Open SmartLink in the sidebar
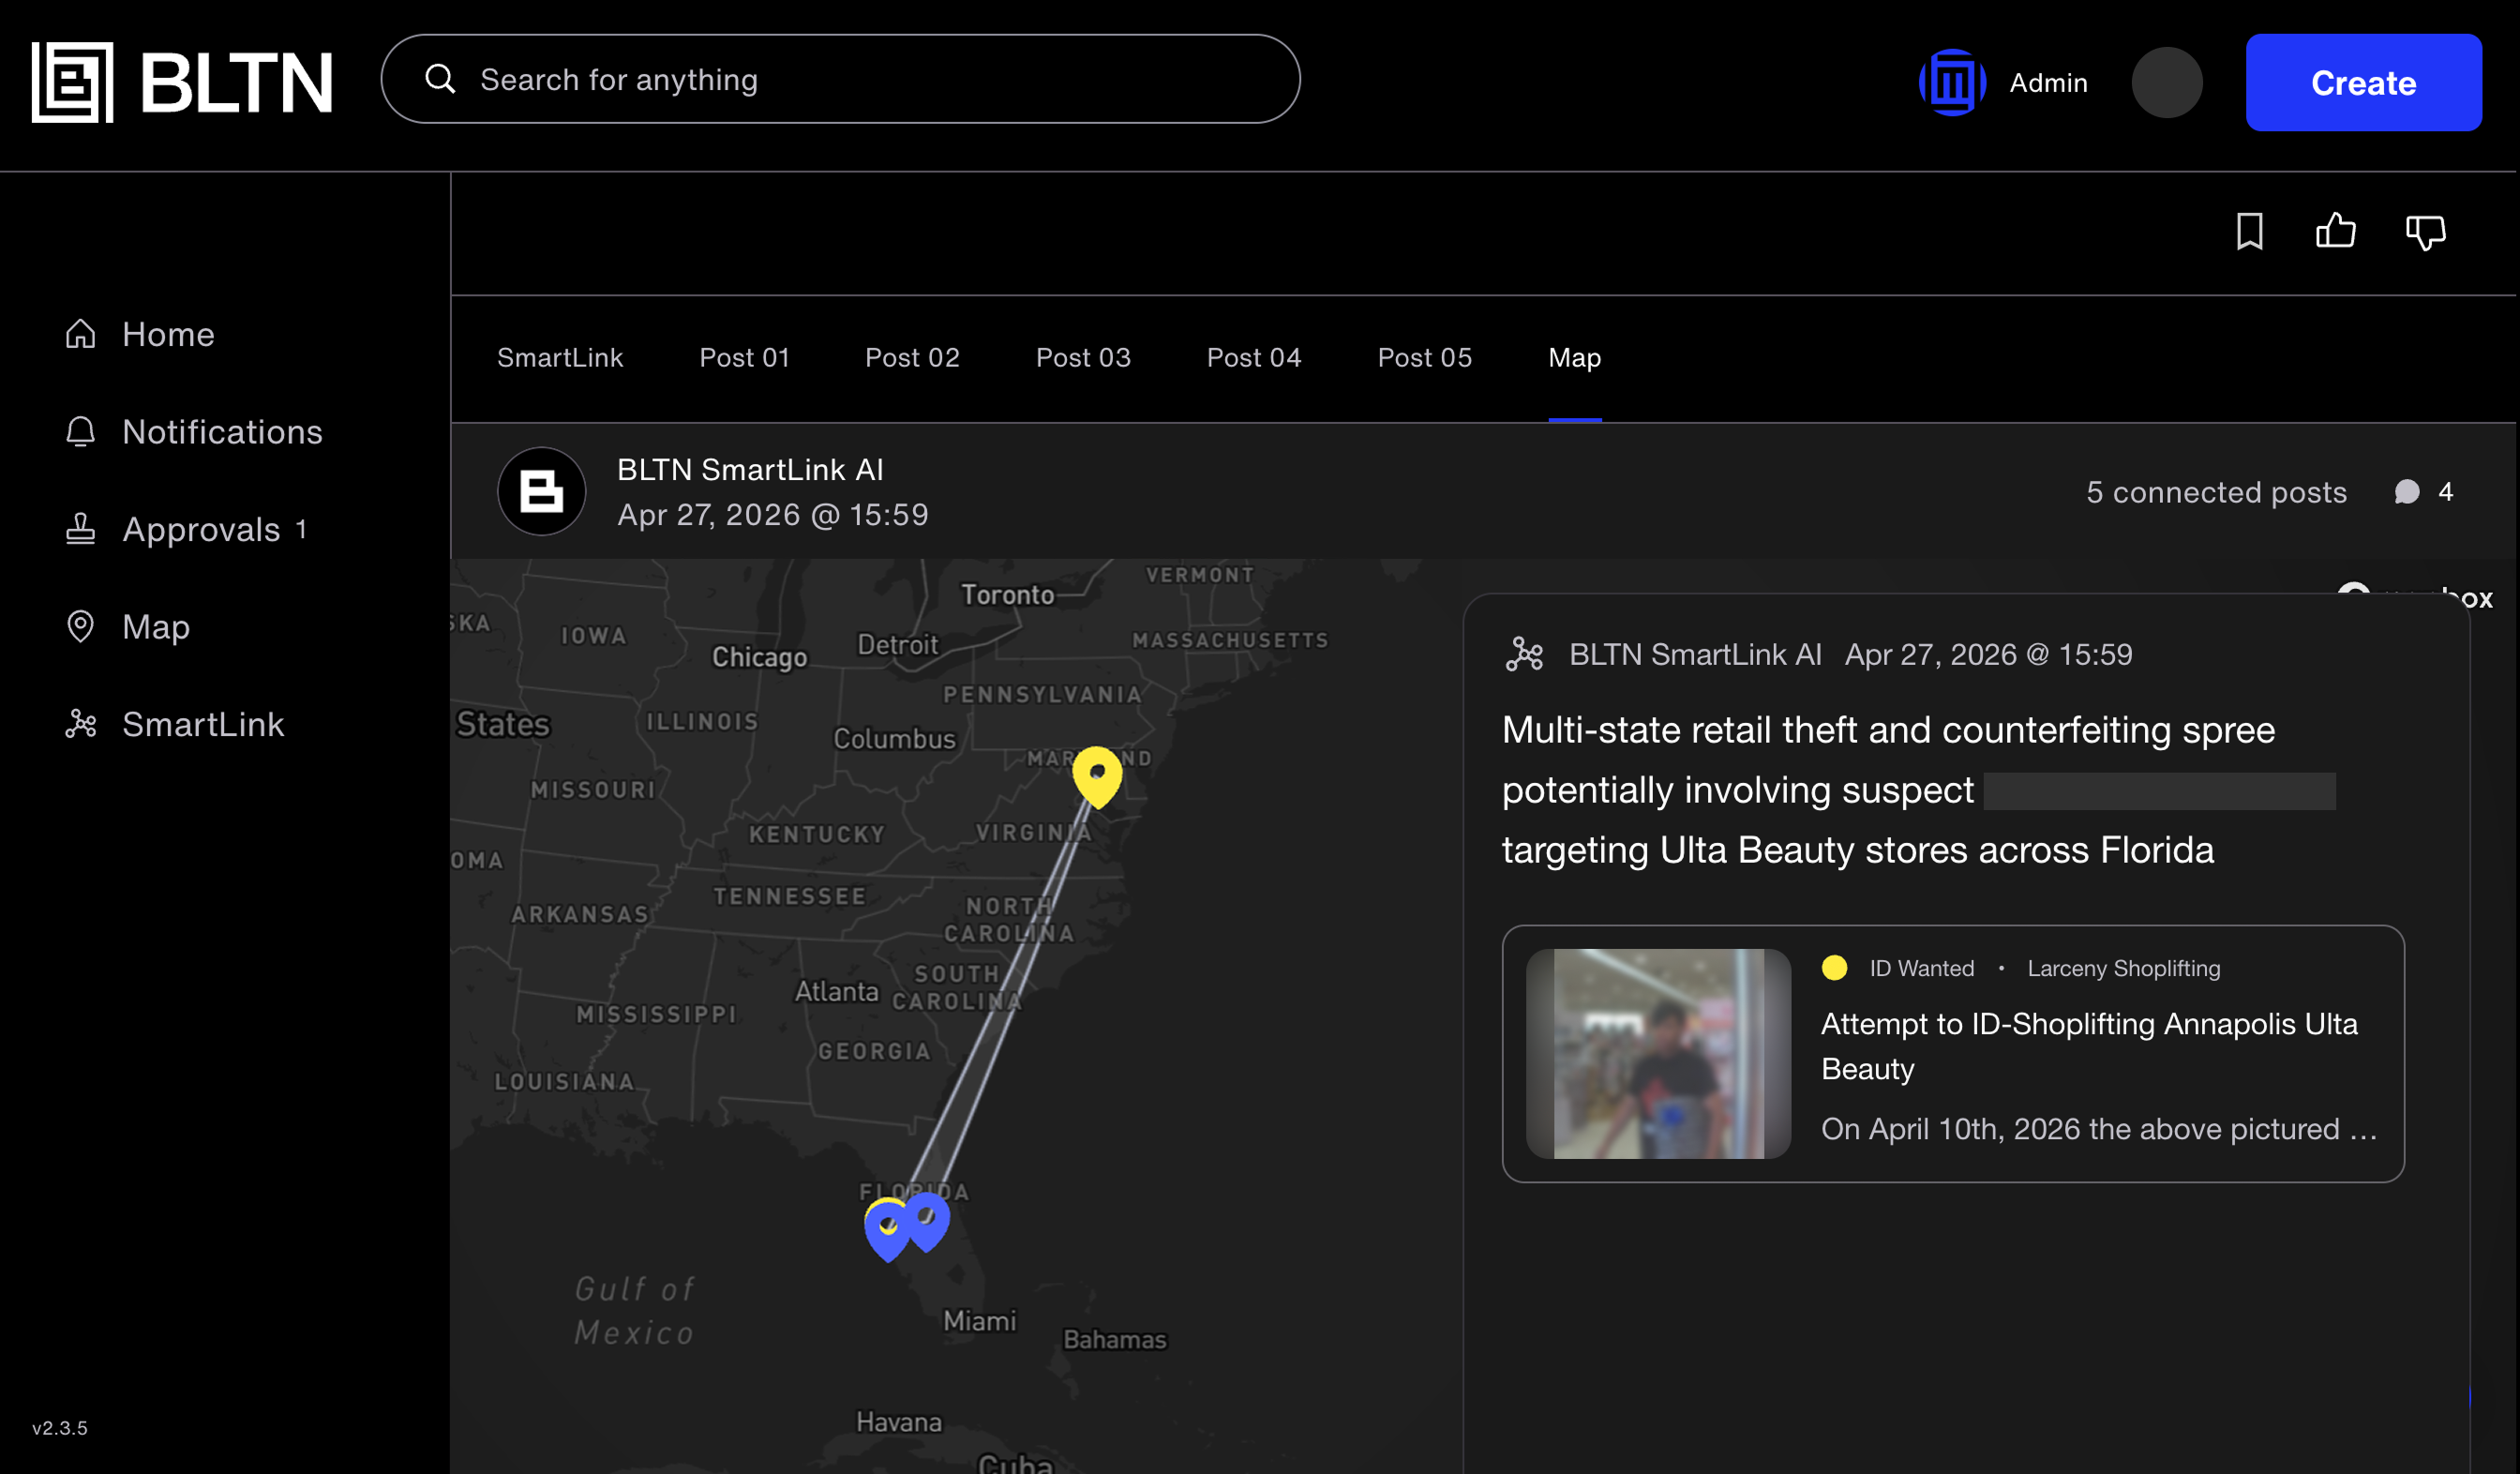This screenshot has width=2520, height=1474. point(174,724)
